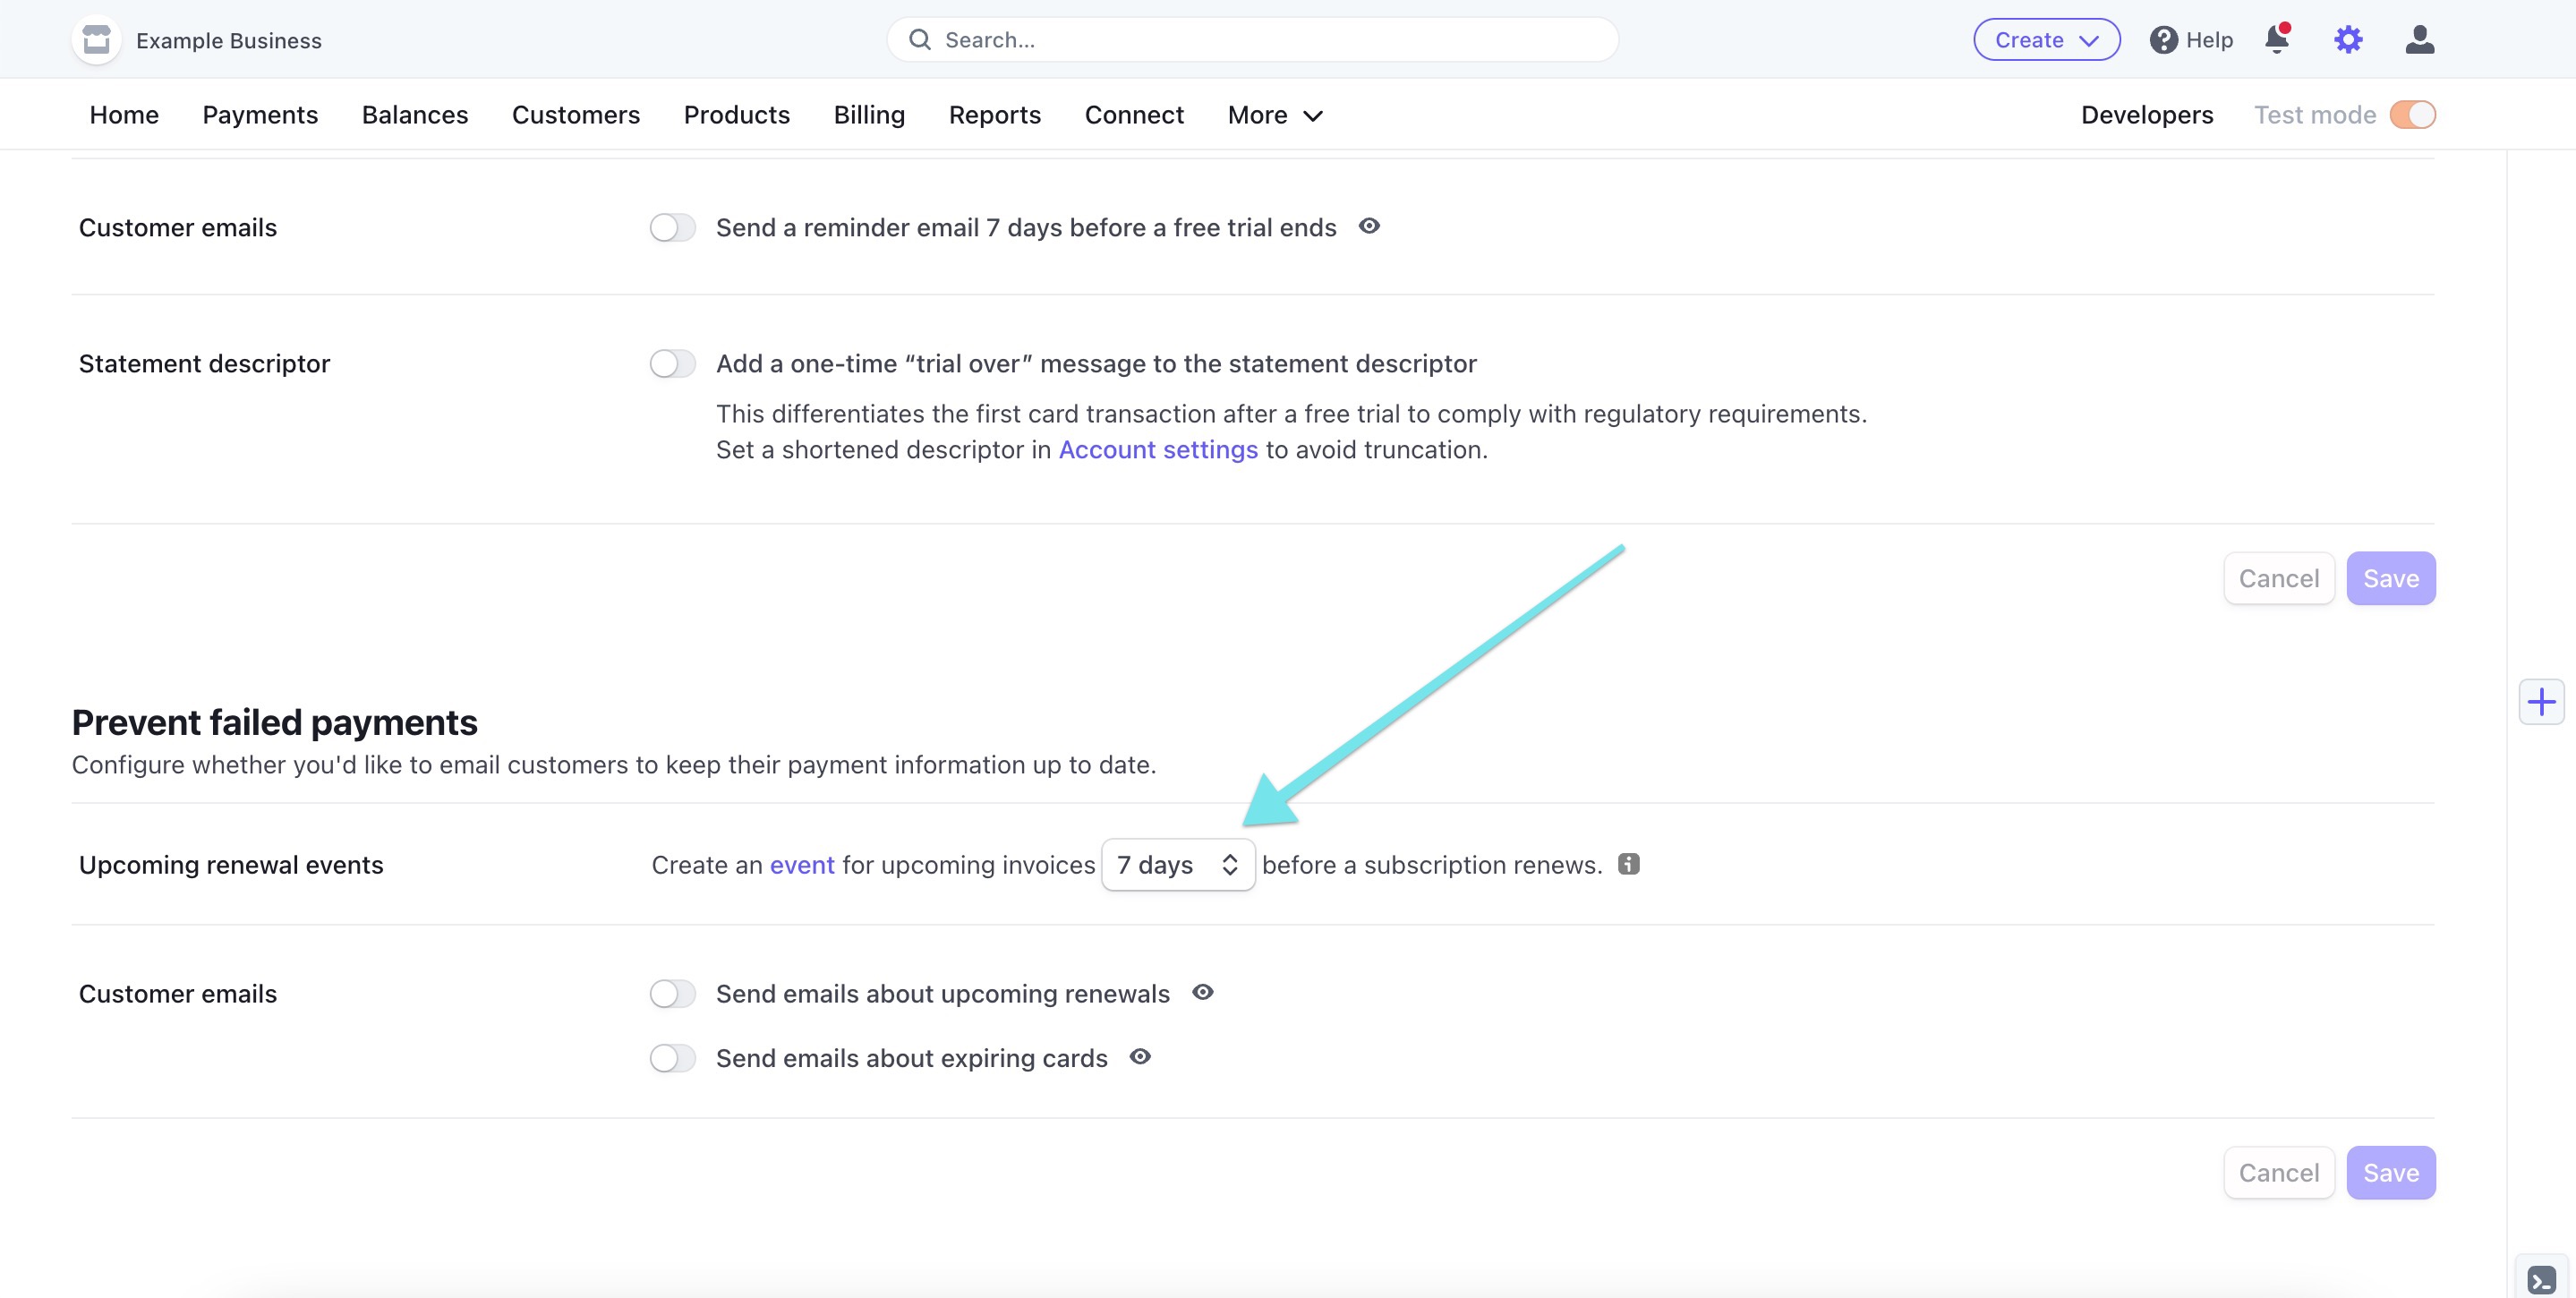This screenshot has height=1298, width=2576.
Task: Open the user profile icon
Action: pyautogui.click(x=2419, y=40)
